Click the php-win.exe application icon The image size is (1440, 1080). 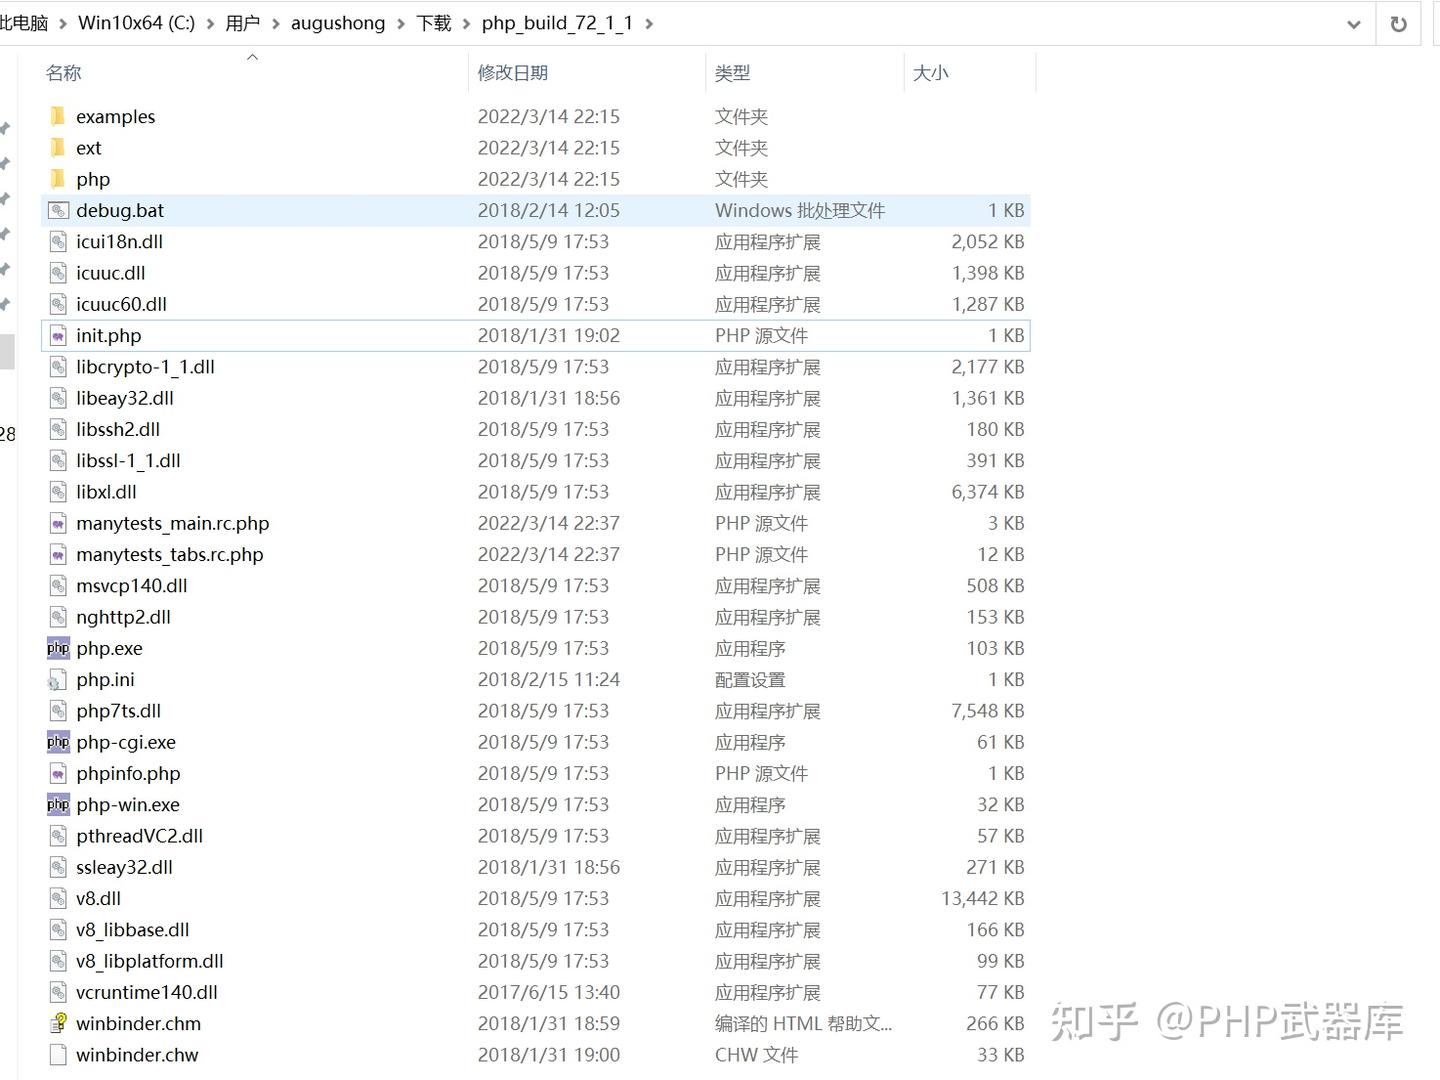tap(58, 805)
